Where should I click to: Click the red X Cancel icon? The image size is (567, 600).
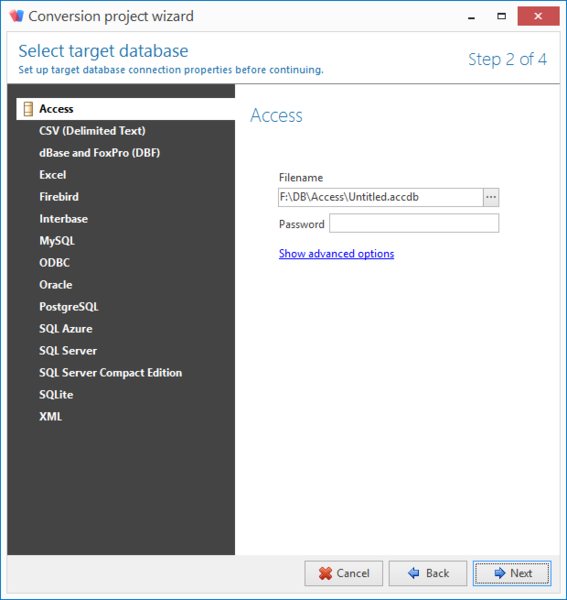point(326,573)
